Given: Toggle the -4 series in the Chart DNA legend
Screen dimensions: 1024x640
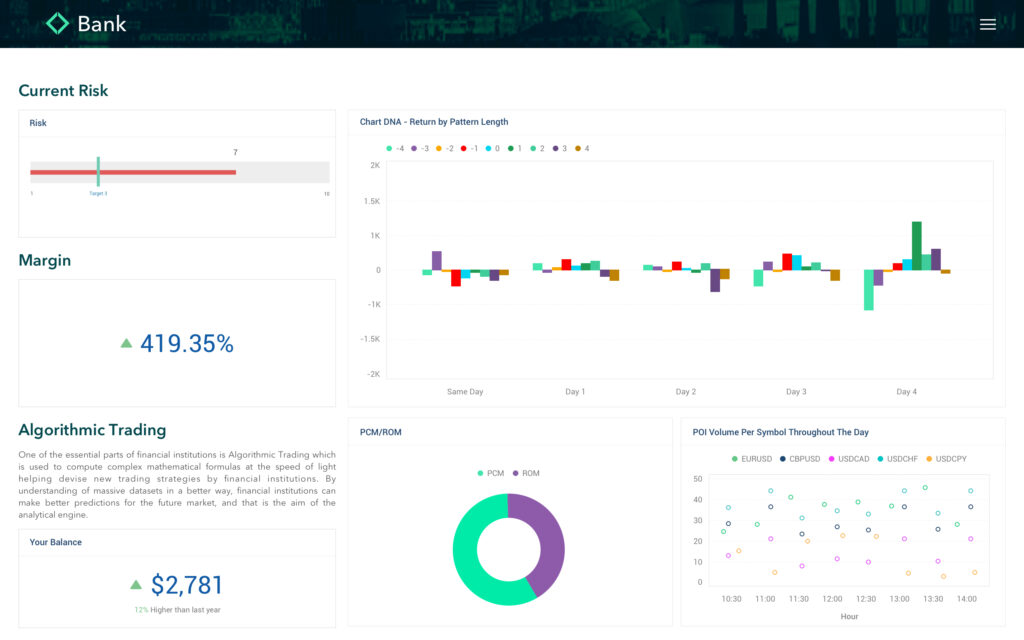Looking at the screenshot, I should [395, 148].
